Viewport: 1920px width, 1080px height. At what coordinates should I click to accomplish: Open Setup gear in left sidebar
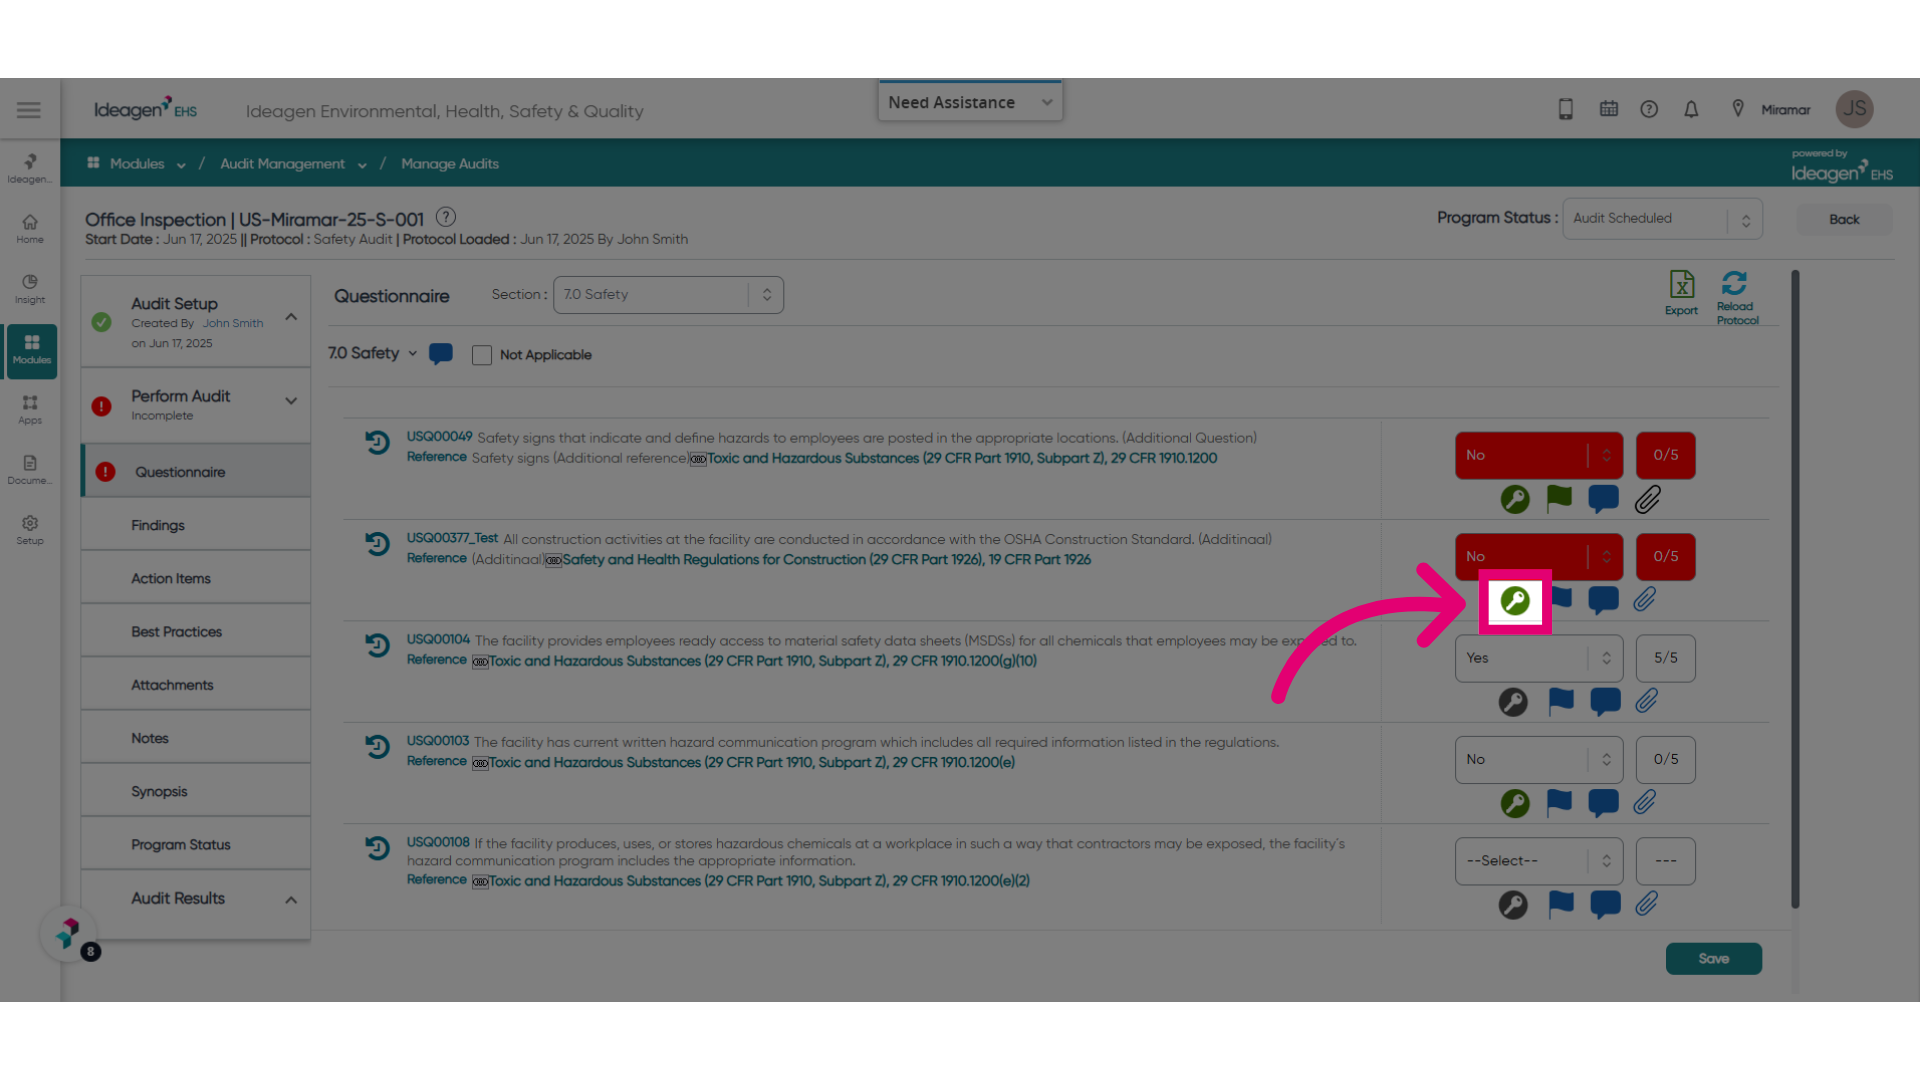30,530
